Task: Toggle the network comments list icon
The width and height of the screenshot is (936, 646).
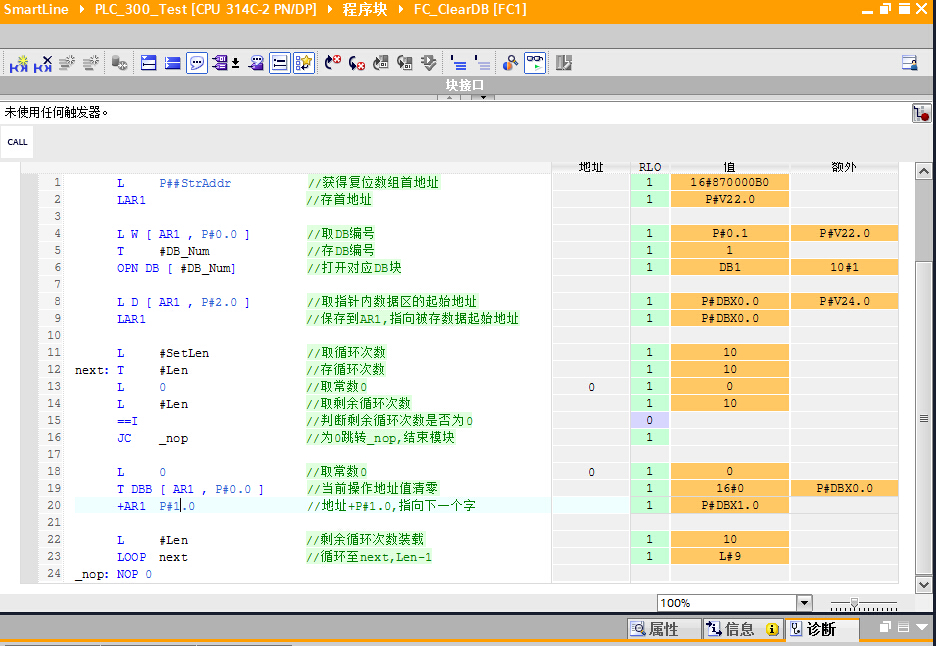Action: [279, 63]
